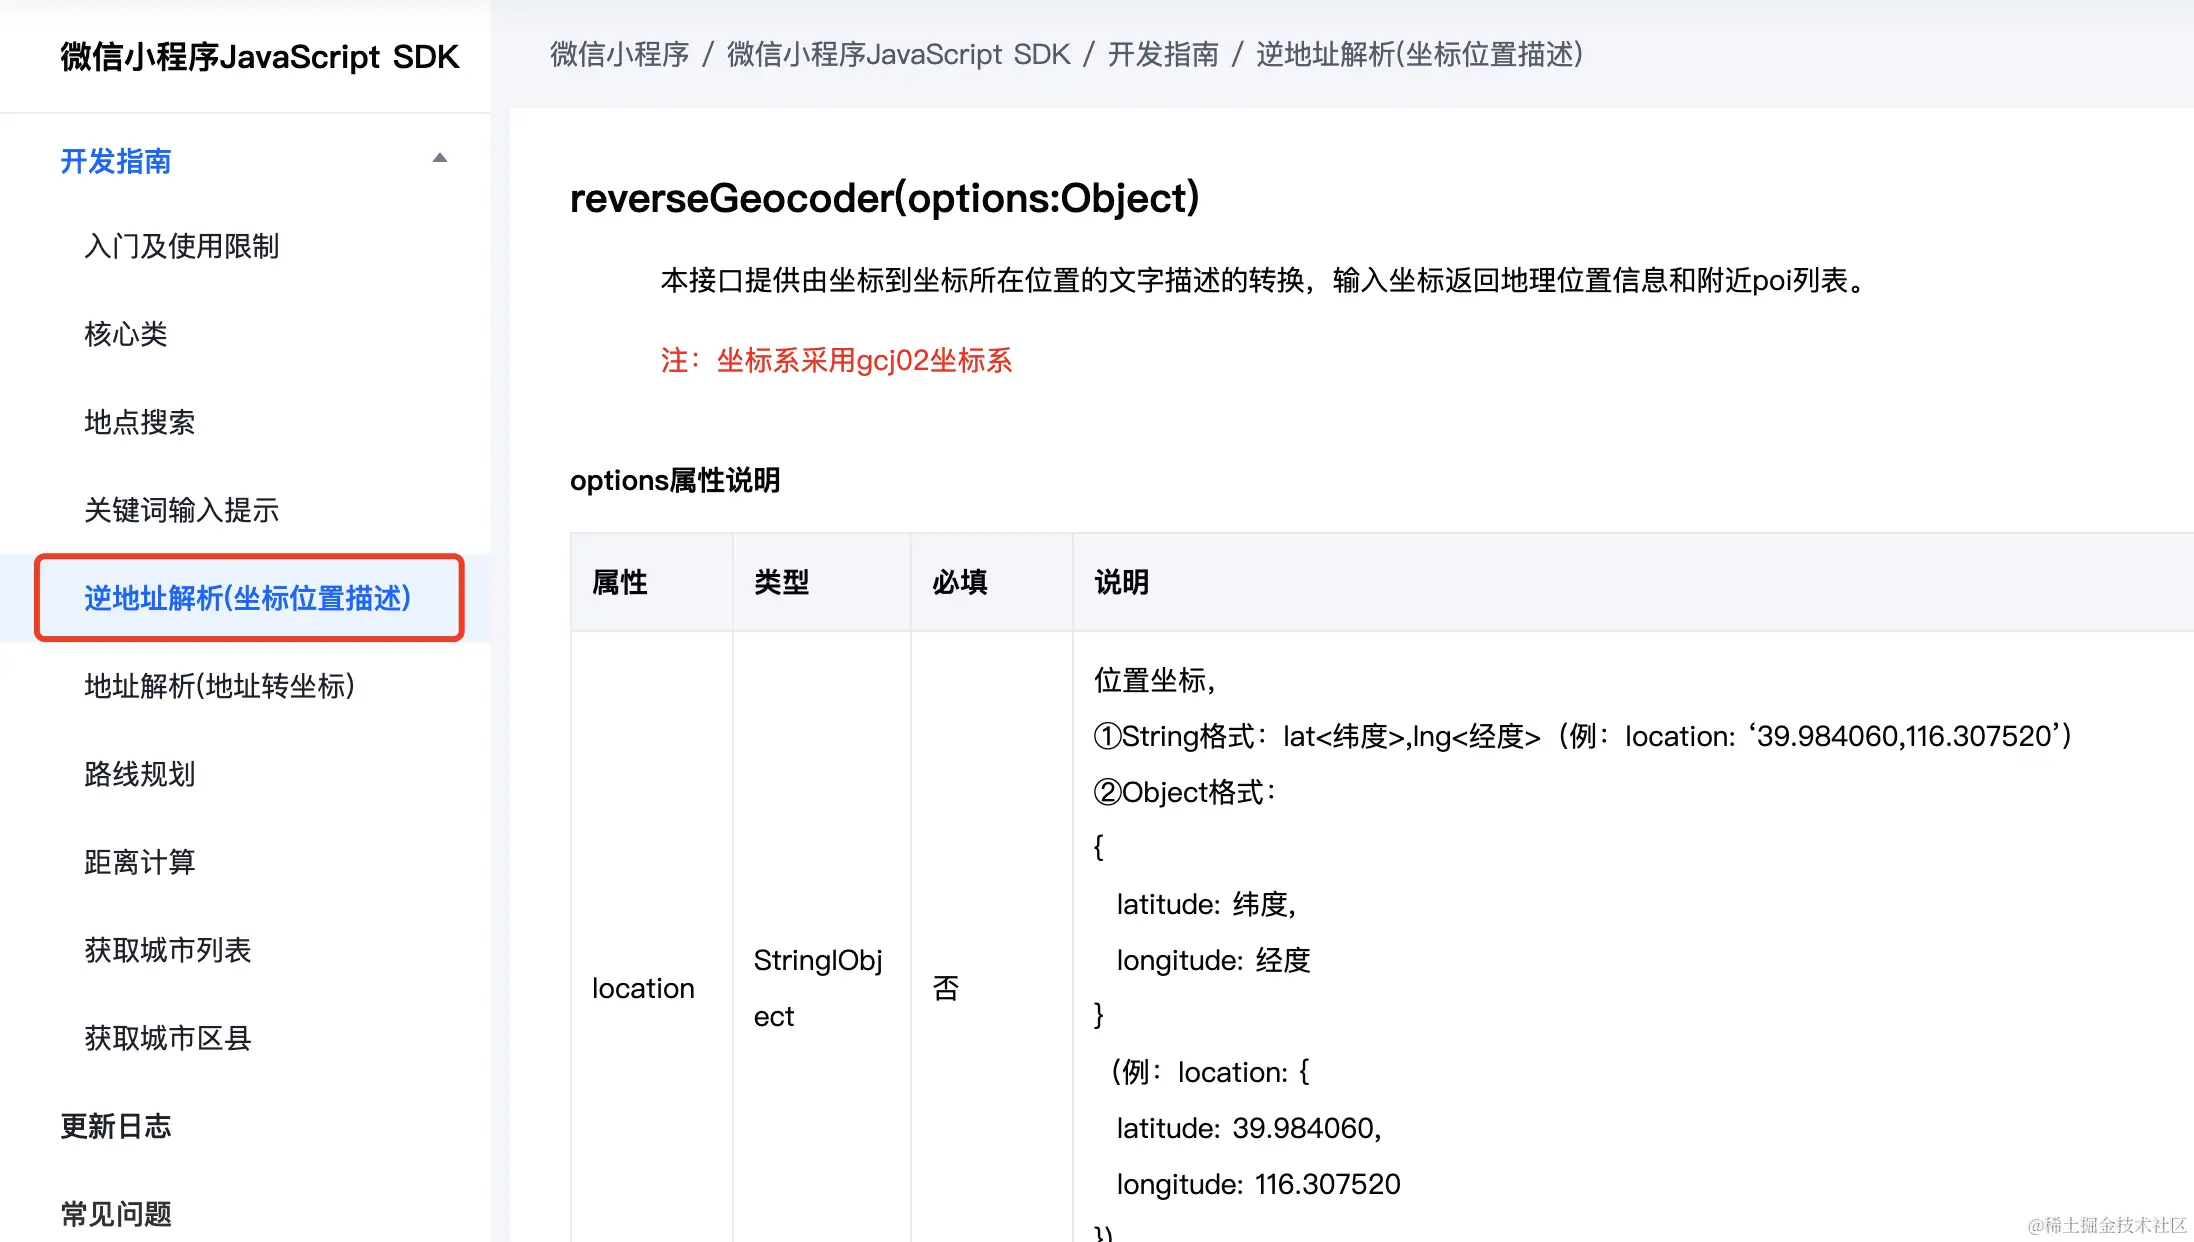Click 微信小程序JavaScript SDK breadcrumb link
This screenshot has width=2194, height=1242.
pyautogui.click(x=897, y=55)
